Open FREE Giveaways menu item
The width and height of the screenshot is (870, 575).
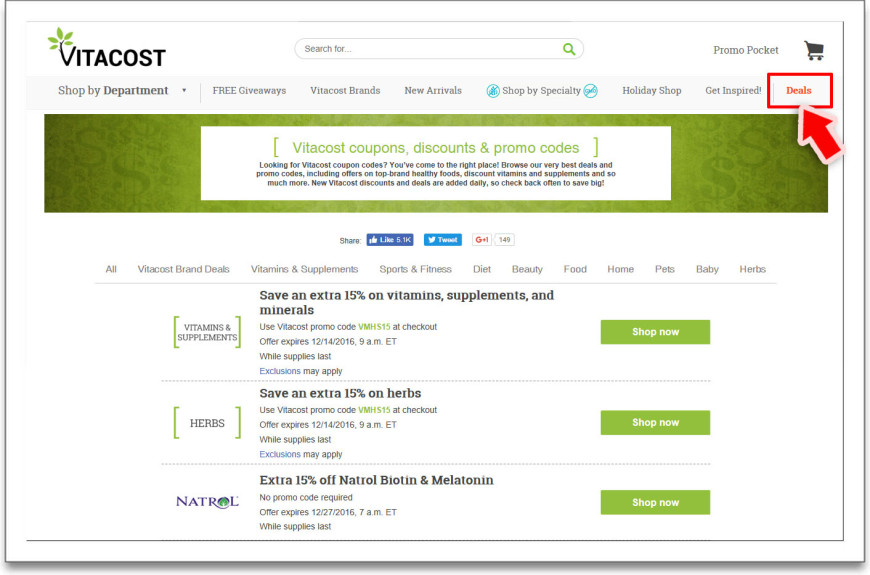pyautogui.click(x=249, y=90)
